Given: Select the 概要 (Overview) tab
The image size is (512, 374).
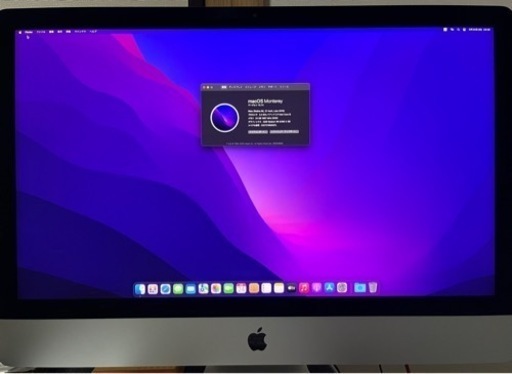Looking at the screenshot, I should [224, 87].
